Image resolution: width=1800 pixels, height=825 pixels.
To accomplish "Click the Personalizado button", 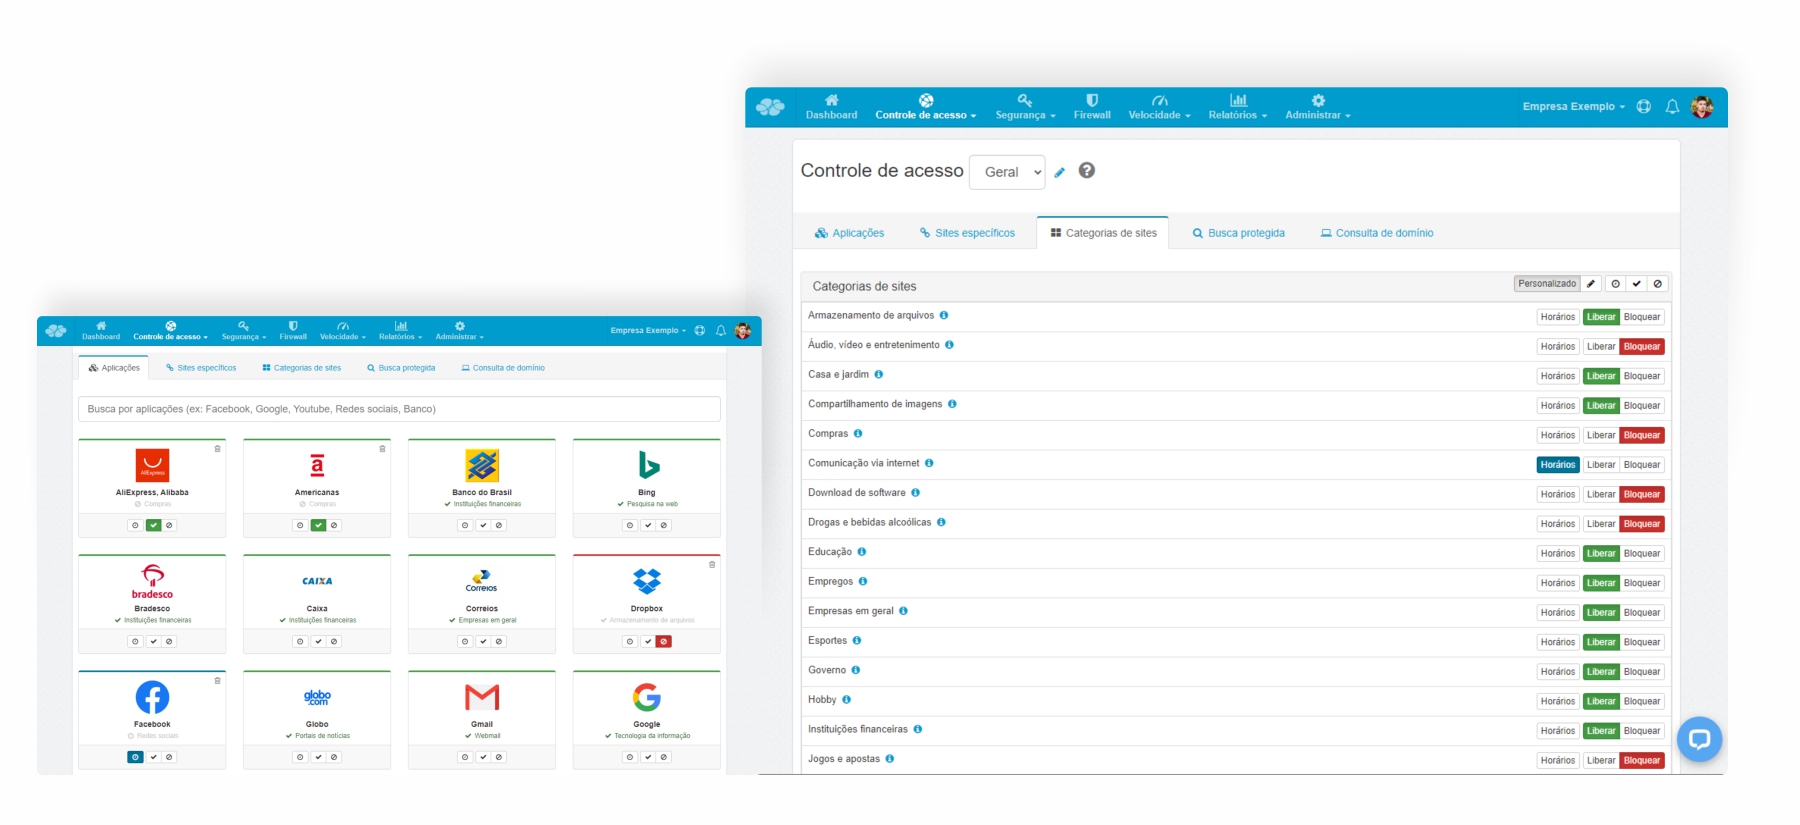I will [x=1547, y=284].
